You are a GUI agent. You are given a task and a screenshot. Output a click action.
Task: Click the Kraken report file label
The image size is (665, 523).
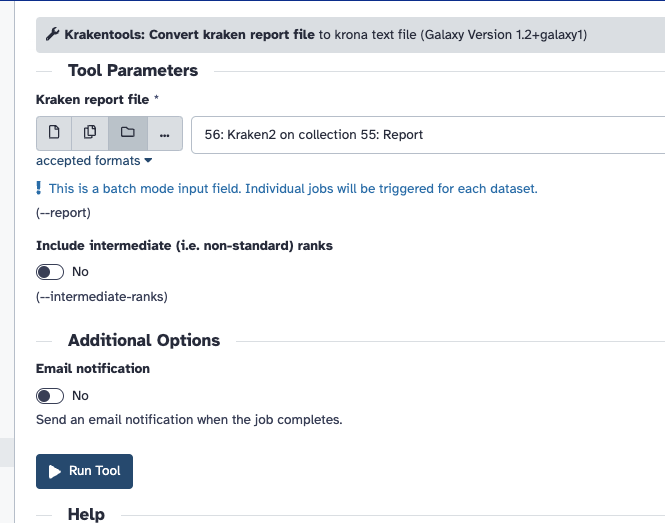[x=92, y=100]
